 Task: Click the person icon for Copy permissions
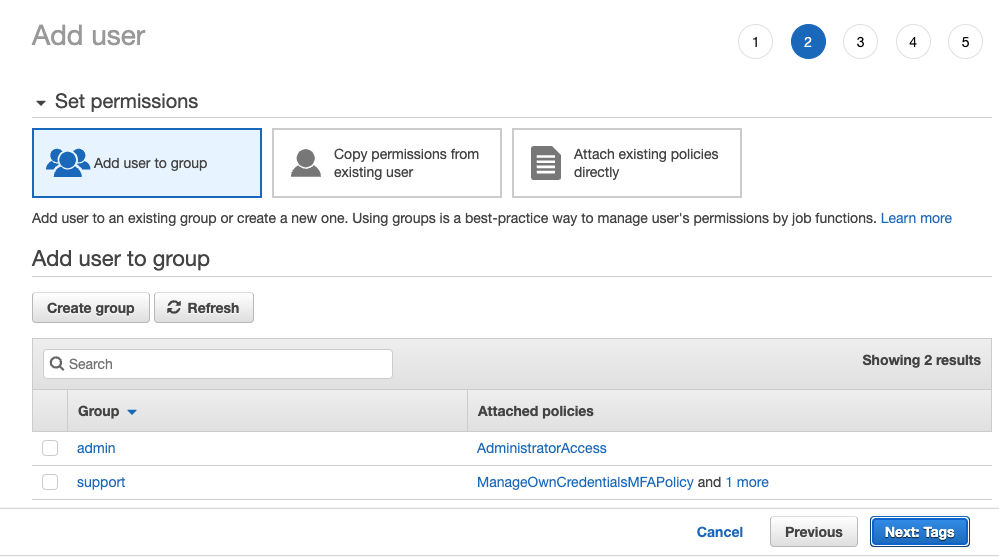click(305, 162)
